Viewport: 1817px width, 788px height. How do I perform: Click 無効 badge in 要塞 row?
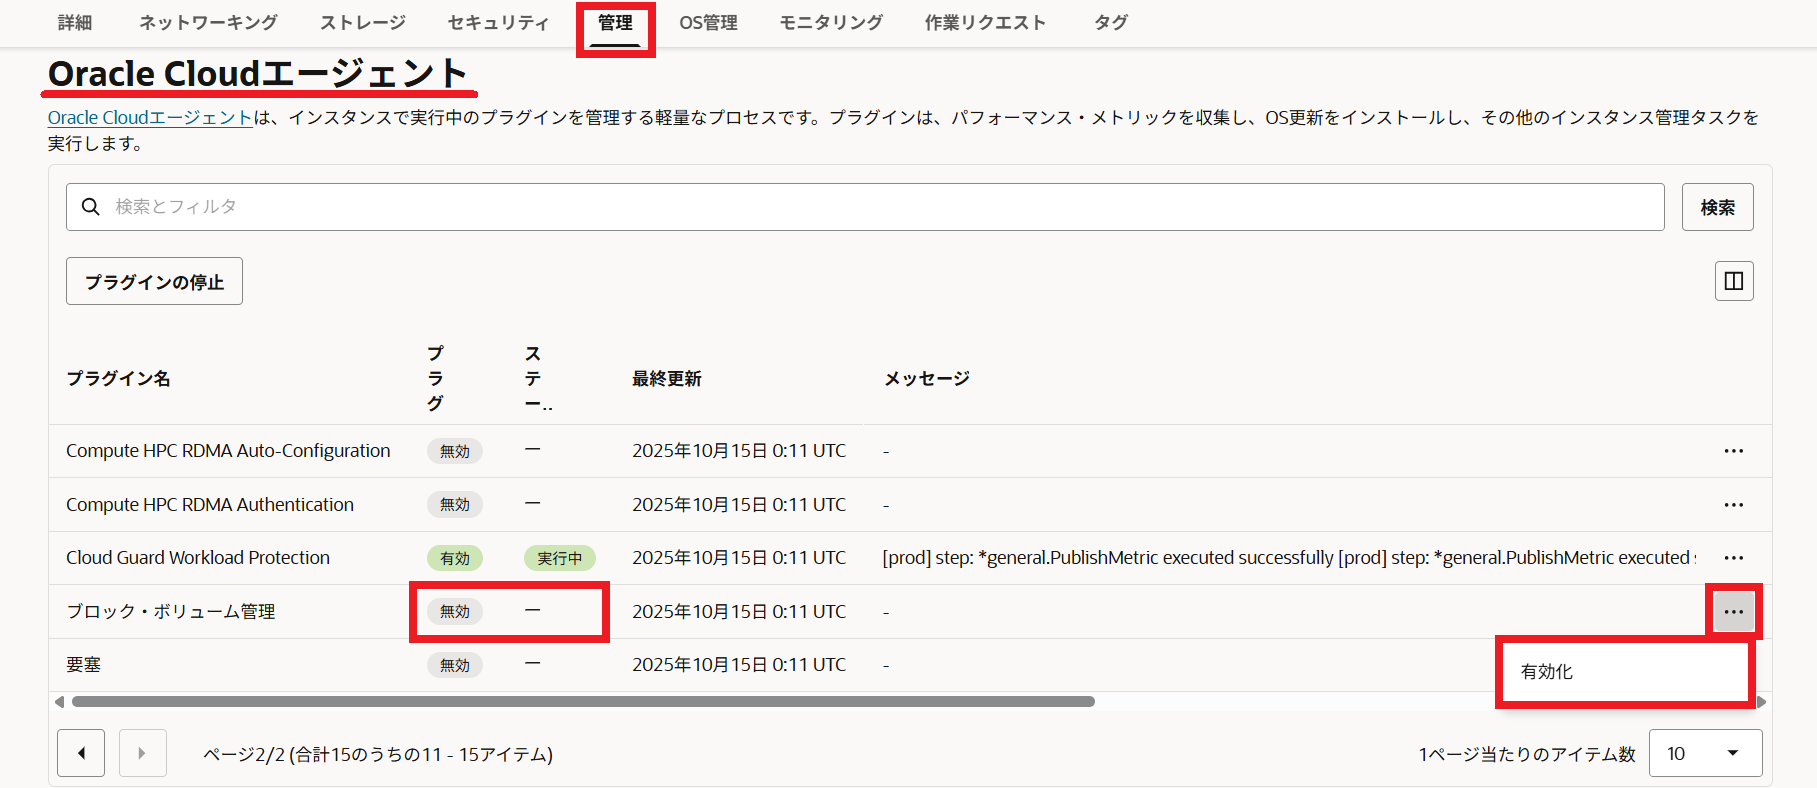(455, 665)
